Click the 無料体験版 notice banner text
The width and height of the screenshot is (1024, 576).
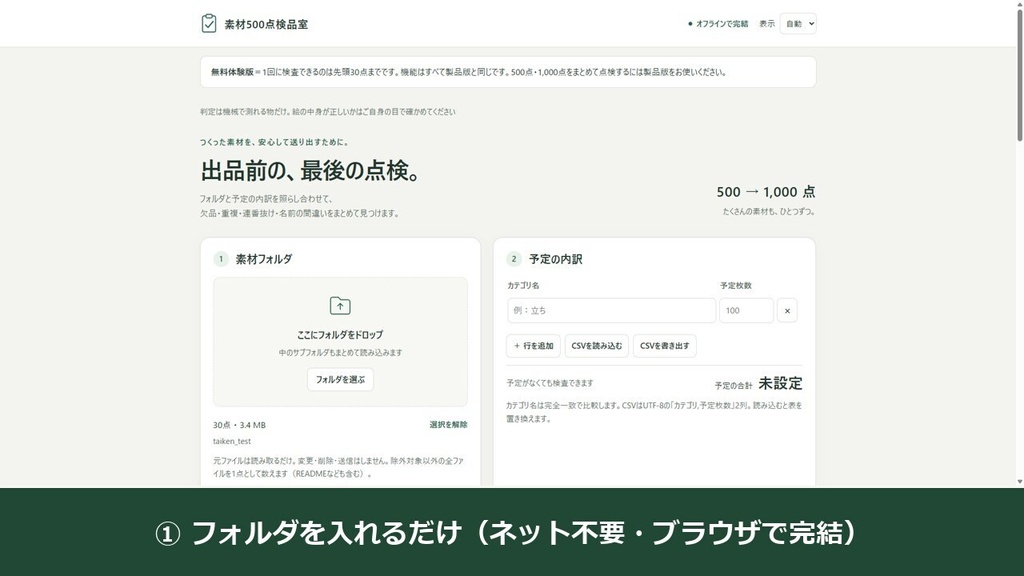click(x=468, y=72)
